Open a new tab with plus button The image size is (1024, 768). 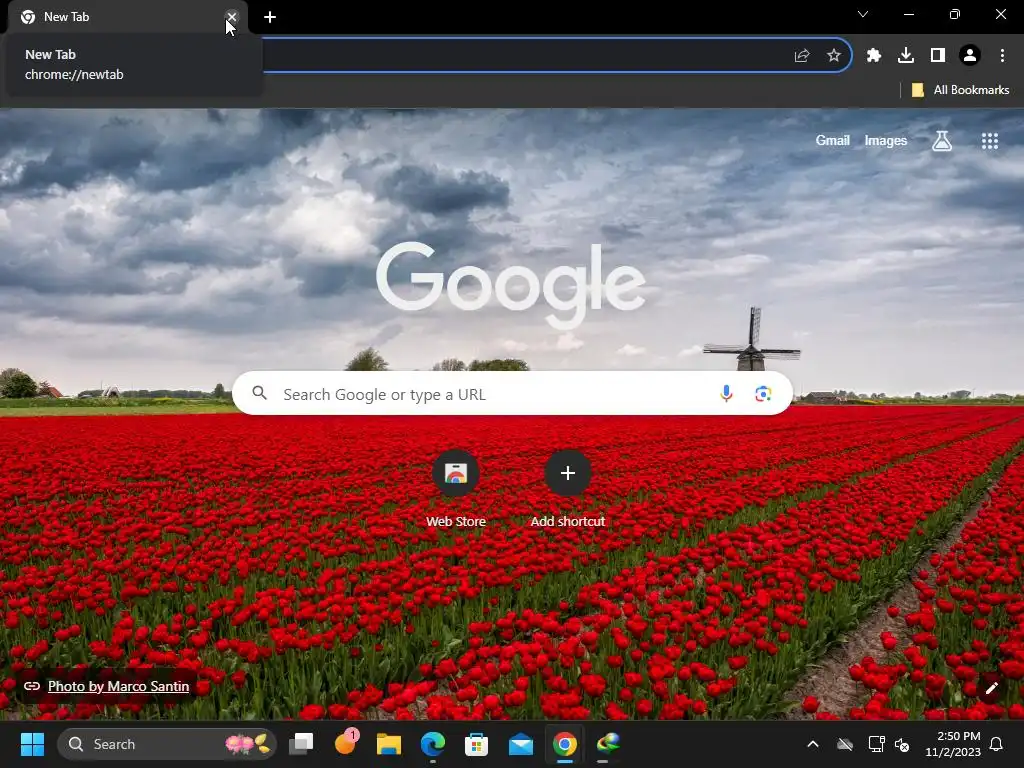270,17
